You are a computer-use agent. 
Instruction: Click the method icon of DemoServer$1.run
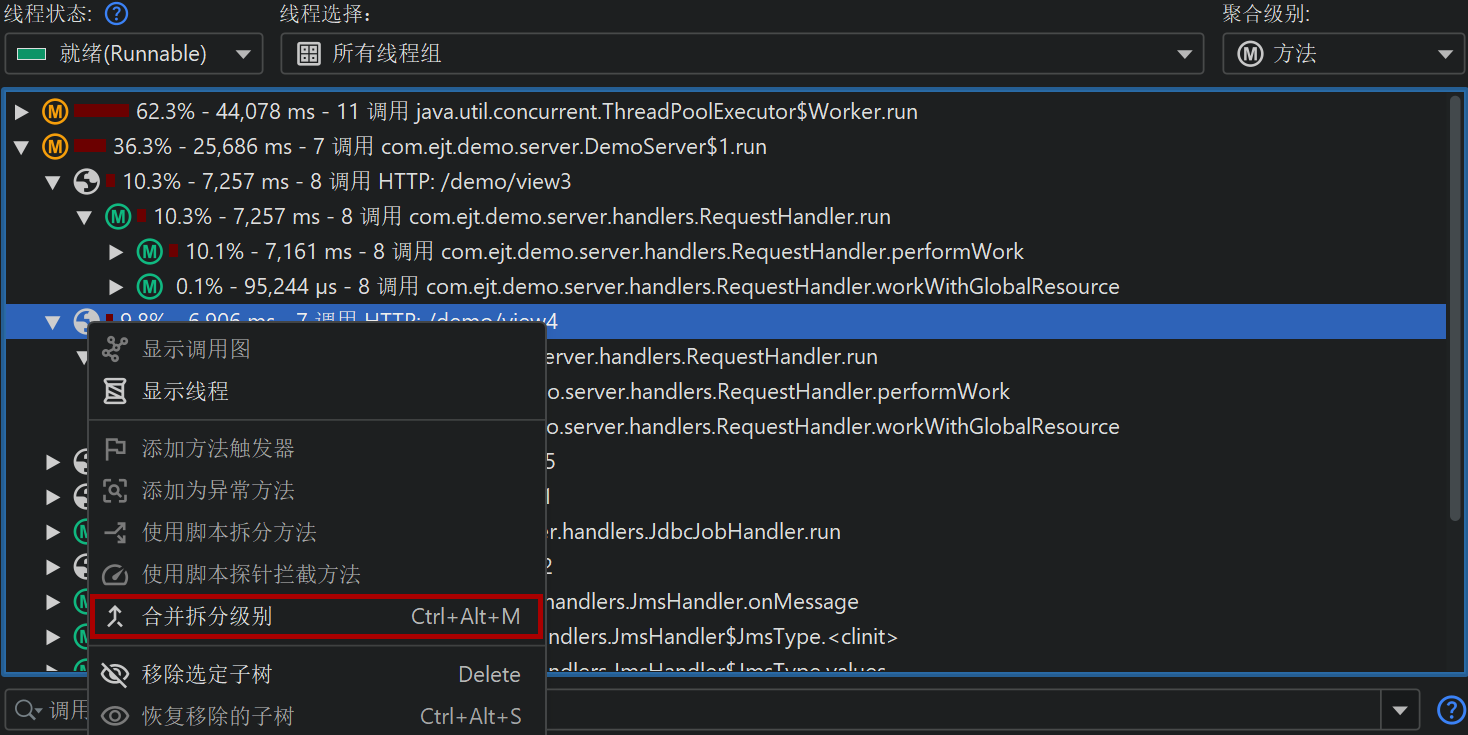click(x=54, y=147)
